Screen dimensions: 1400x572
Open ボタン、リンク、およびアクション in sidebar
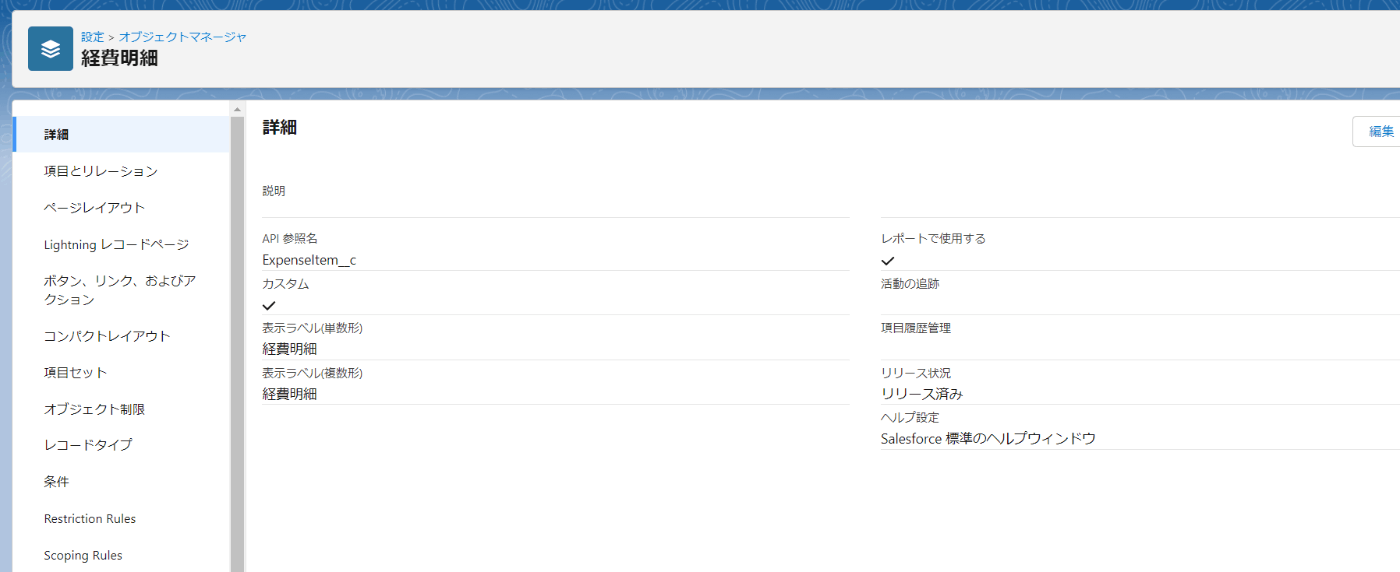(121, 290)
